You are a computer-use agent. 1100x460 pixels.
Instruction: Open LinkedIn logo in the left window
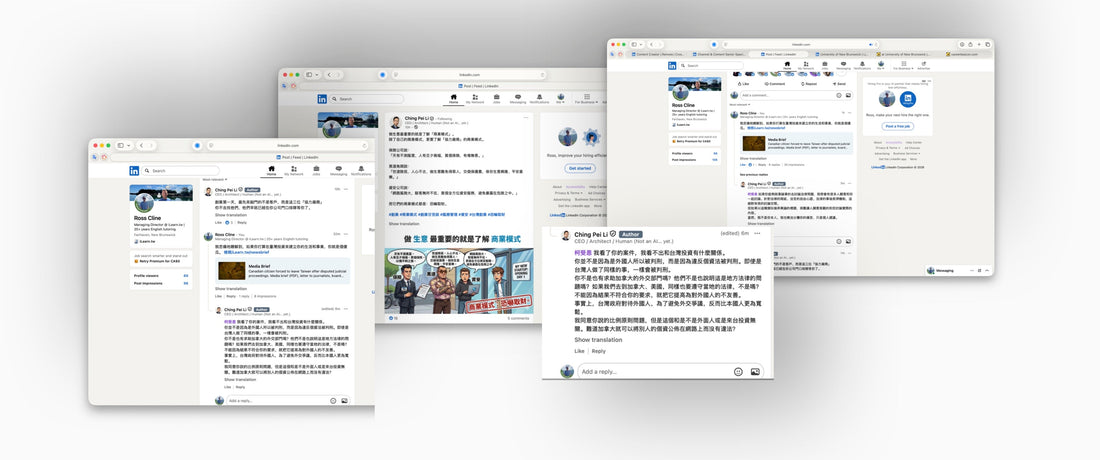tap(134, 170)
